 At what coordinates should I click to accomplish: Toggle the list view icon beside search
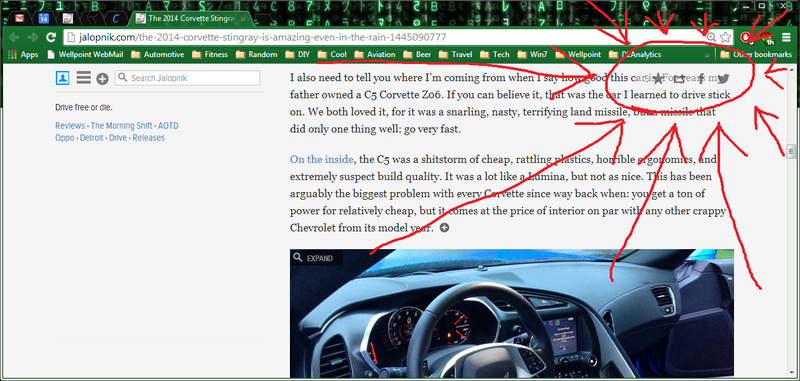click(84, 78)
